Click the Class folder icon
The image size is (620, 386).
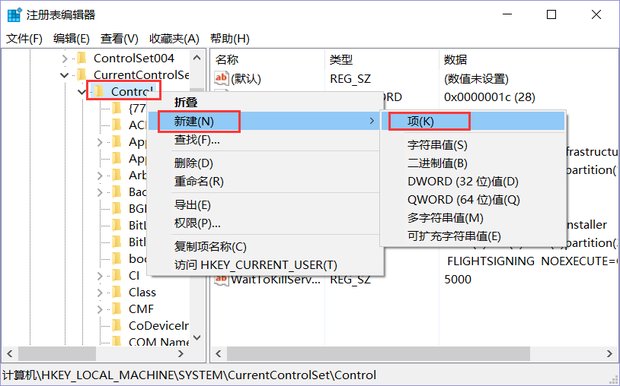point(117,292)
